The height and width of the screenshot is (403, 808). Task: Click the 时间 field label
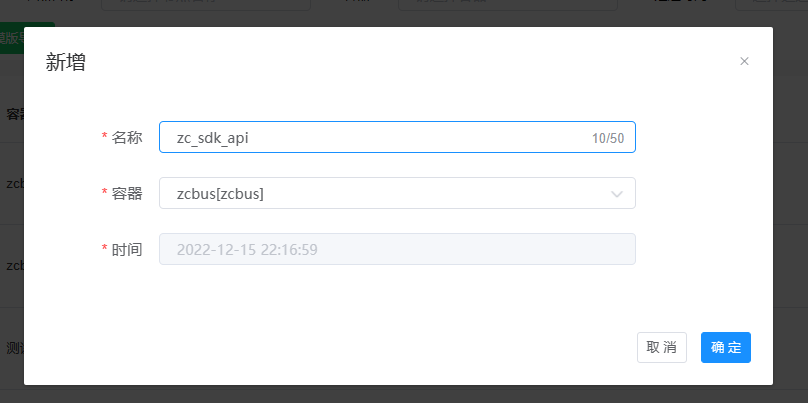[127, 249]
